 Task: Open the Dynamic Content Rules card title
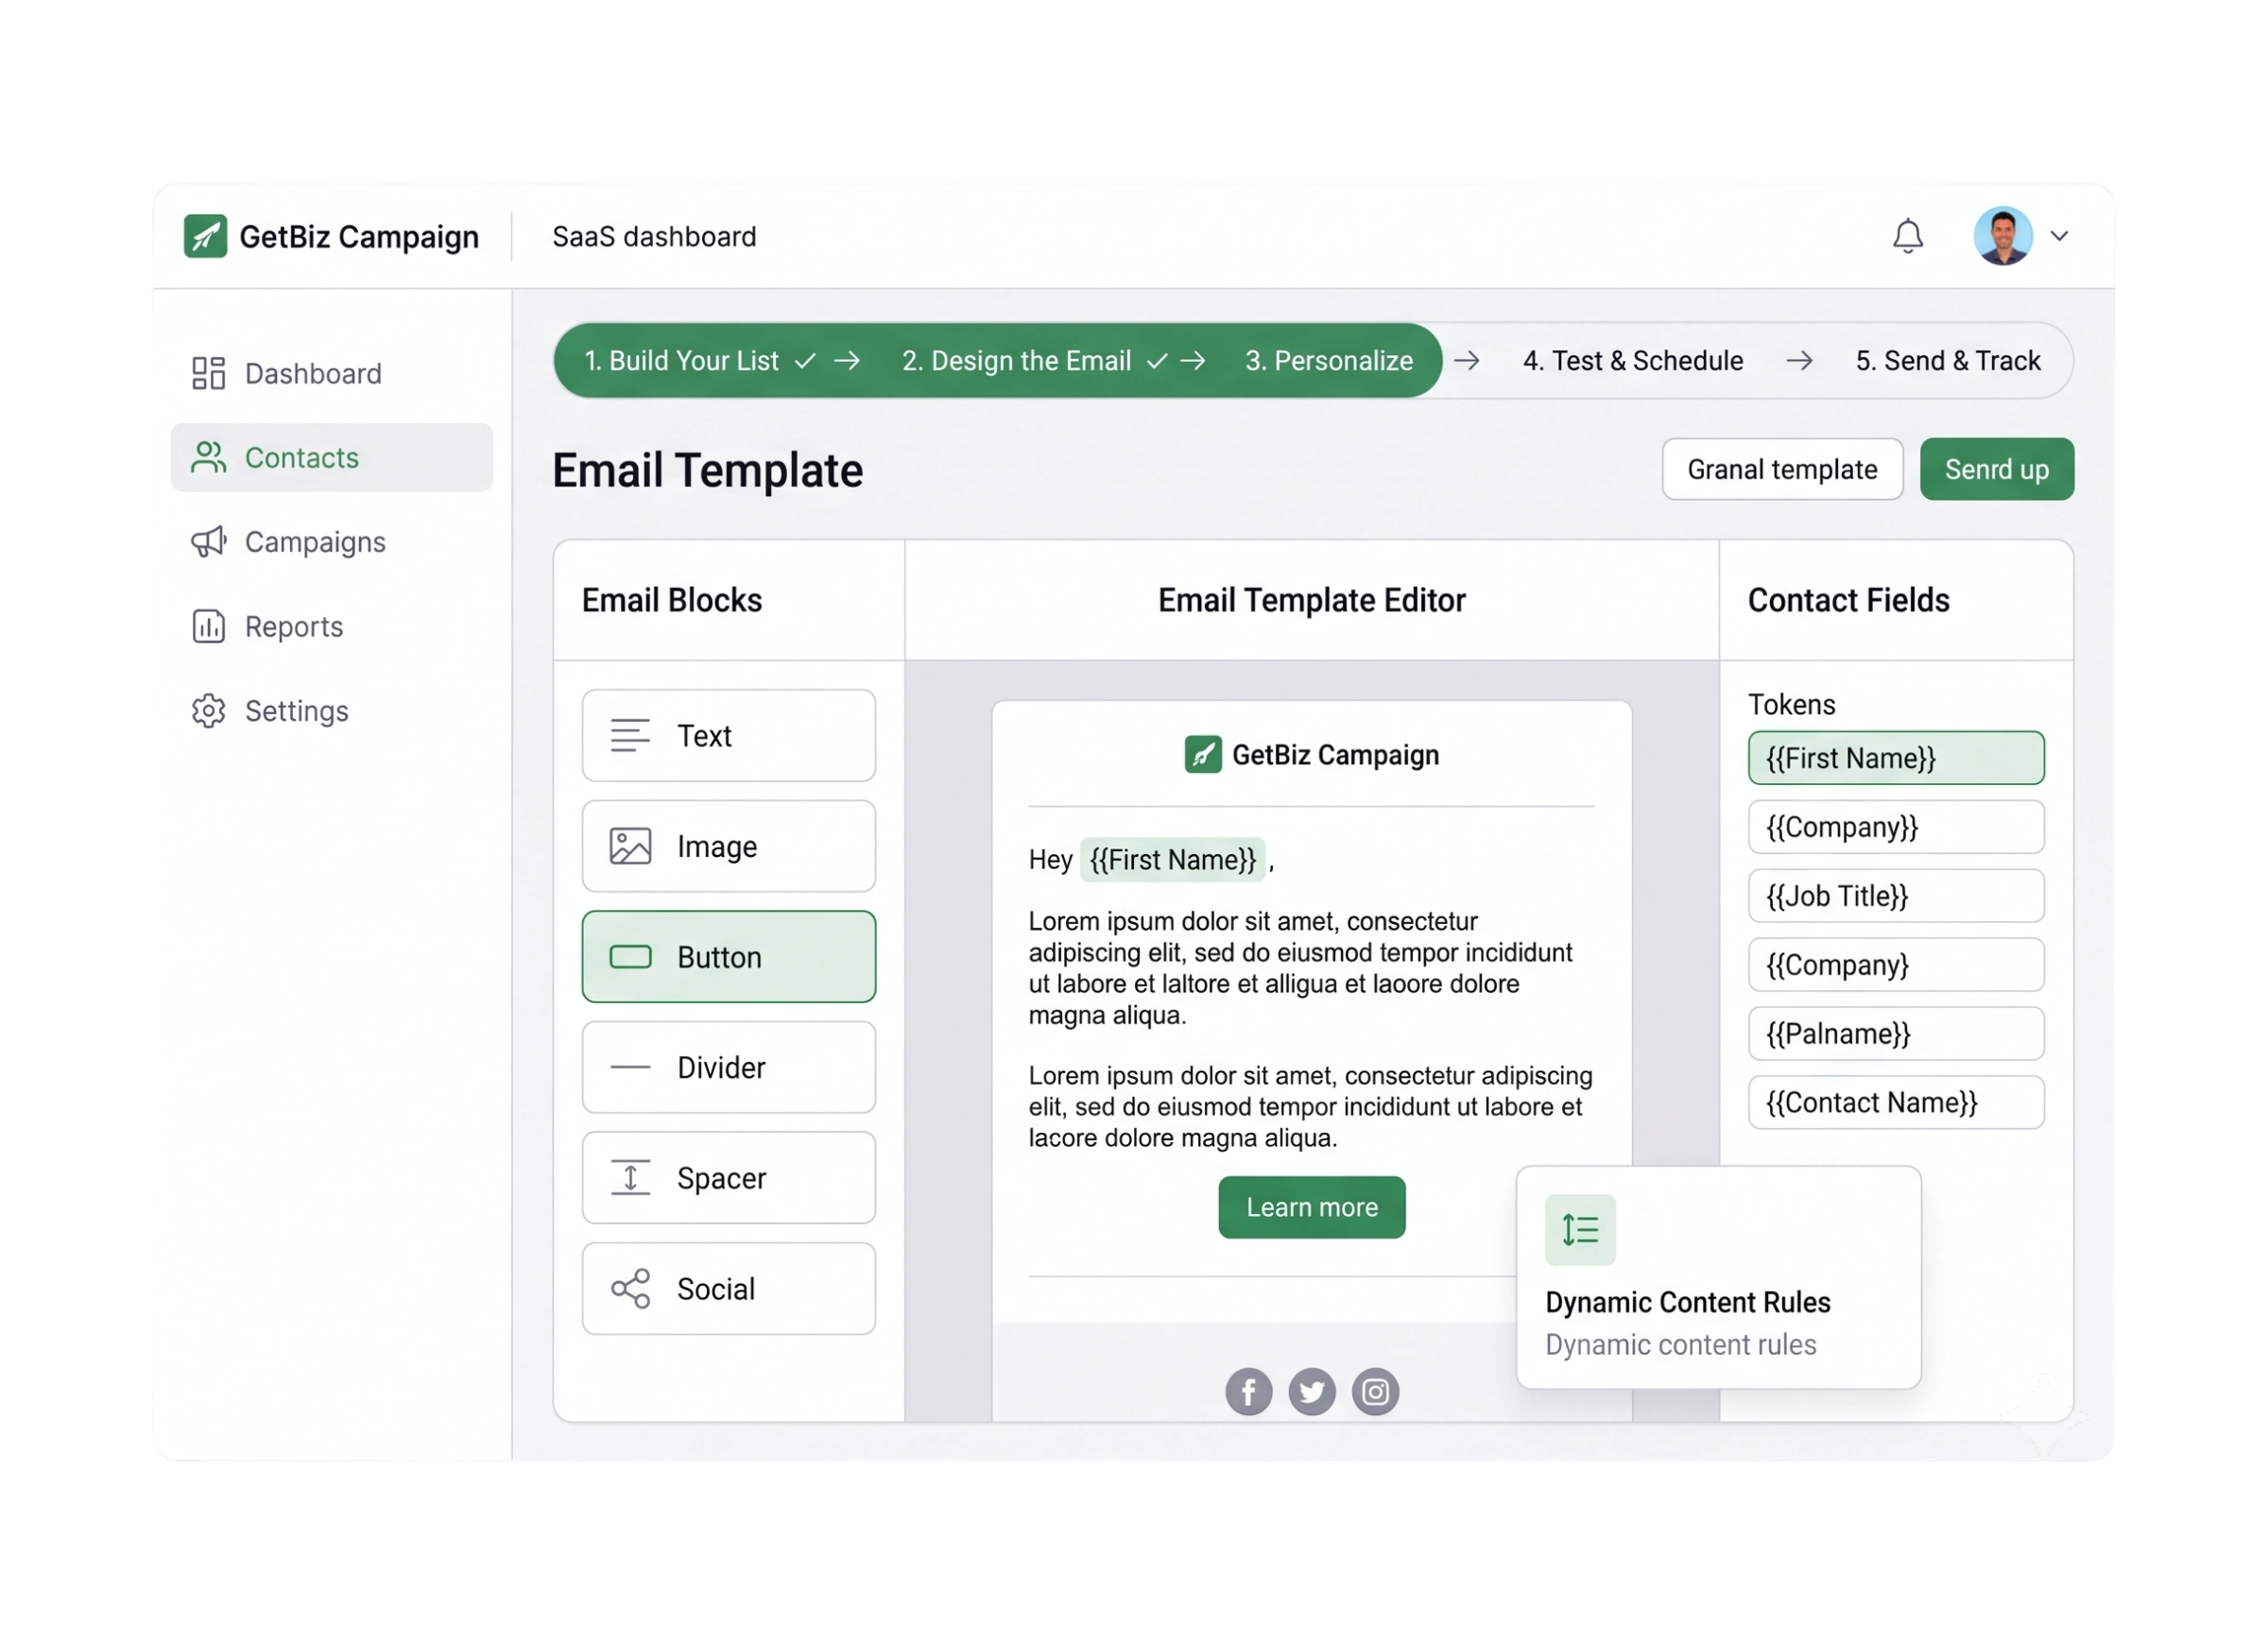[x=1687, y=1302]
